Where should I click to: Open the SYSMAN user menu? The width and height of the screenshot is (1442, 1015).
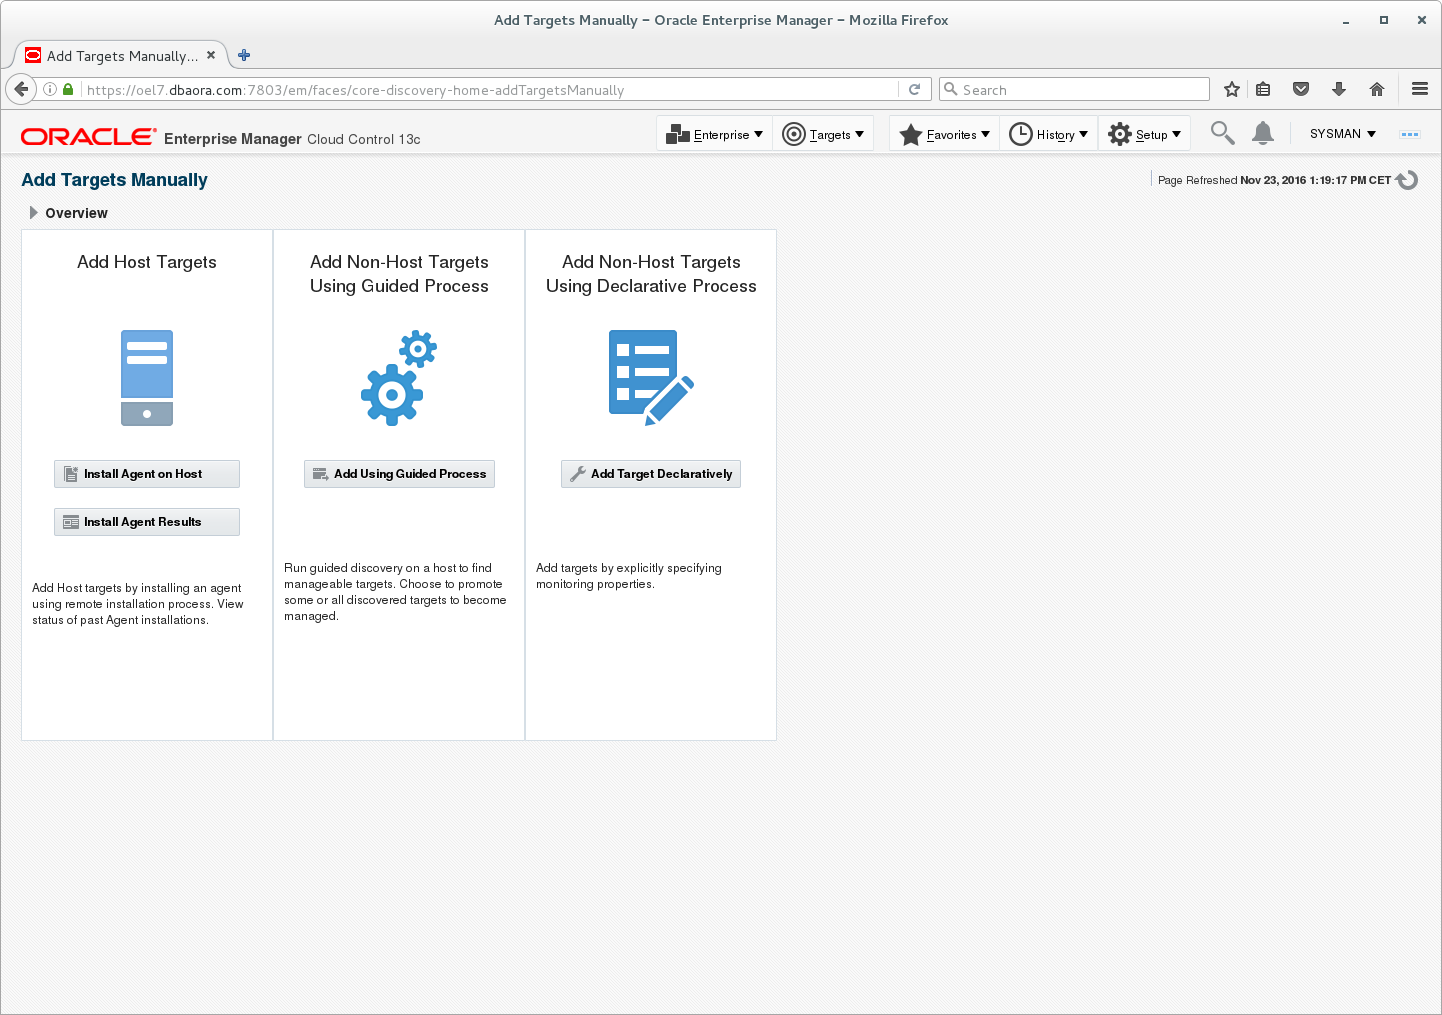[1343, 134]
